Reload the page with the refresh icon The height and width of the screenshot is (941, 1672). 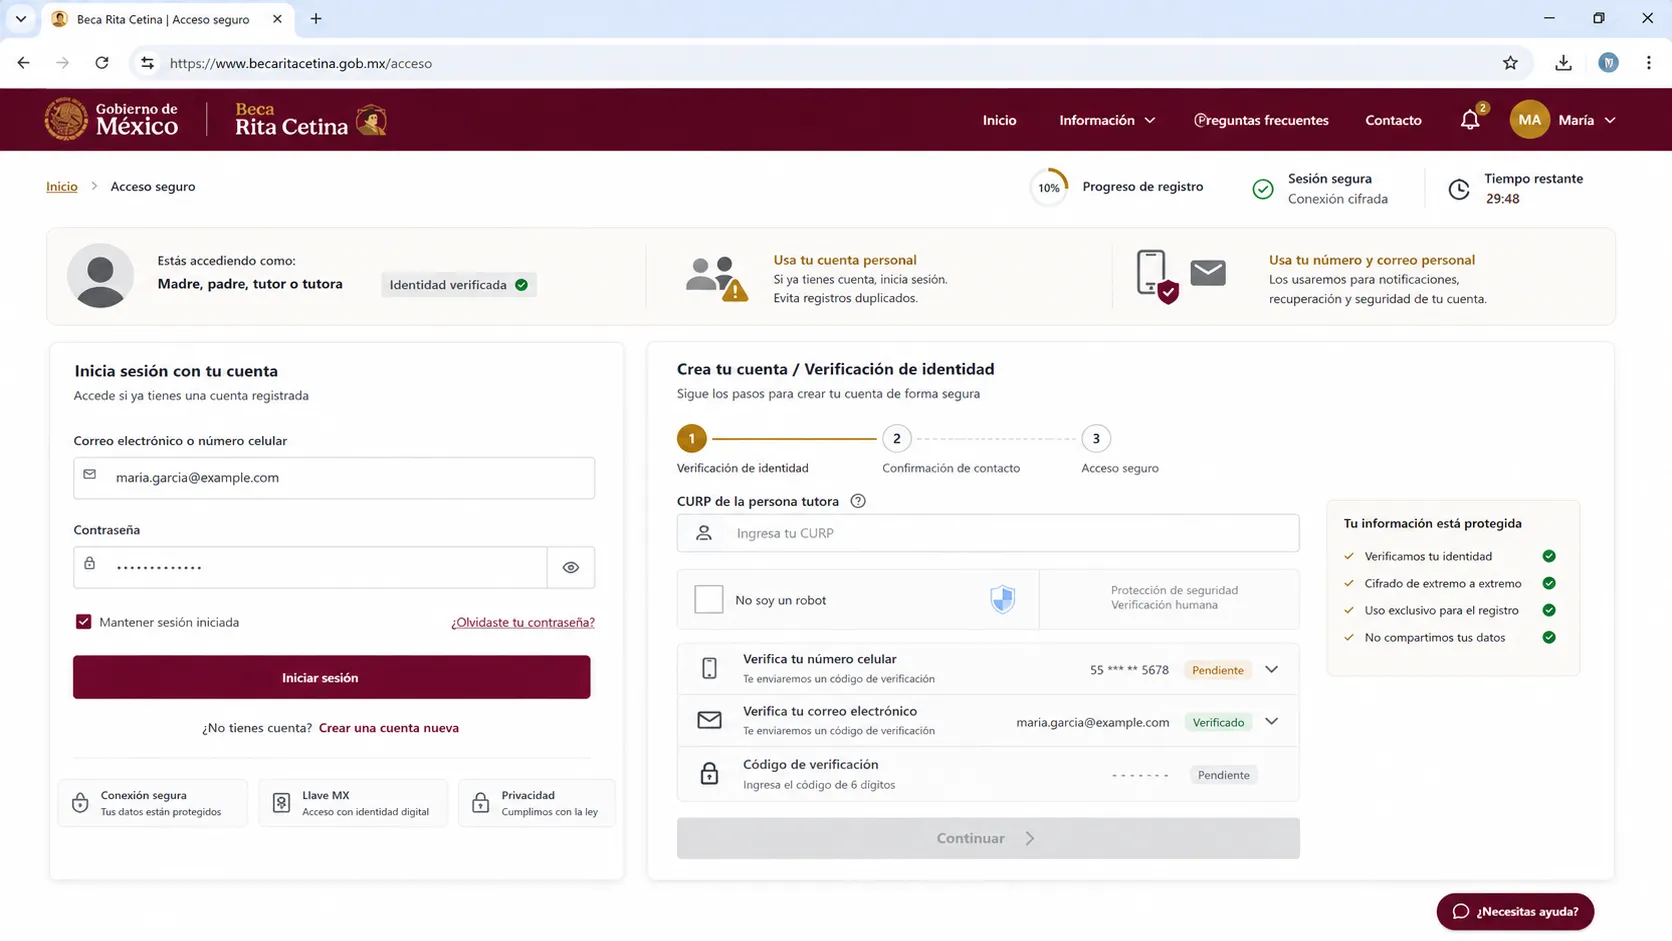coord(102,63)
